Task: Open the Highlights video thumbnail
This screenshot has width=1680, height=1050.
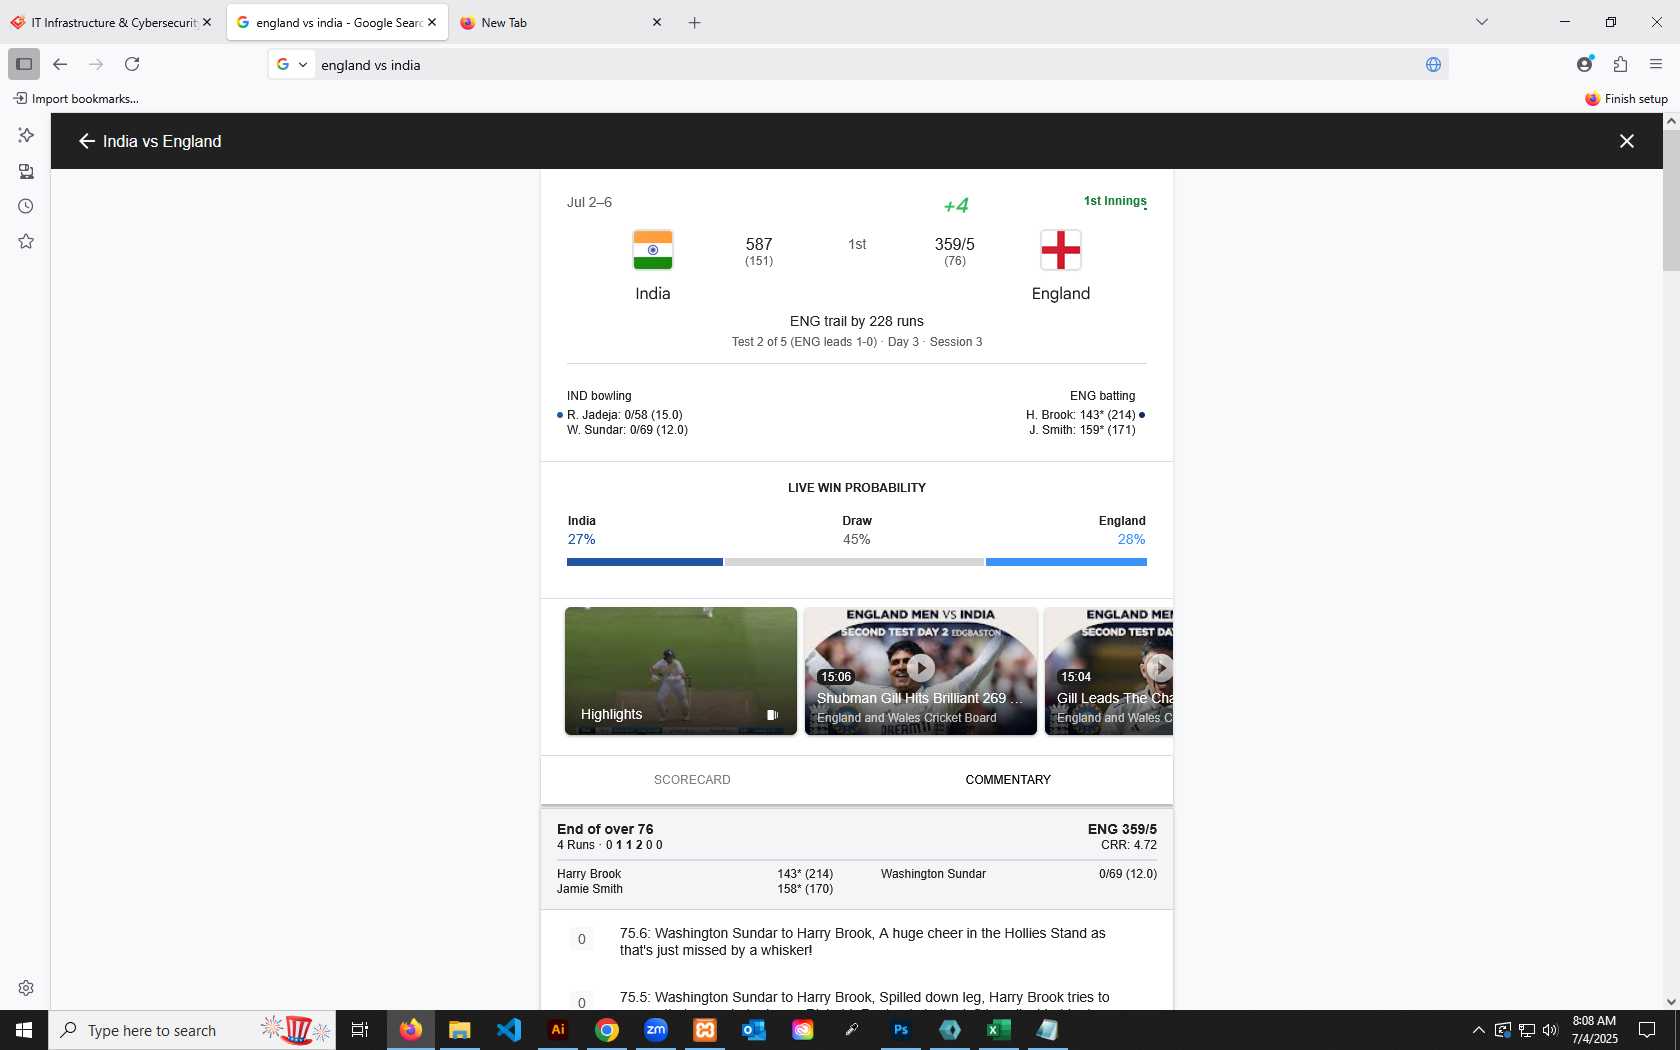Action: (x=681, y=671)
